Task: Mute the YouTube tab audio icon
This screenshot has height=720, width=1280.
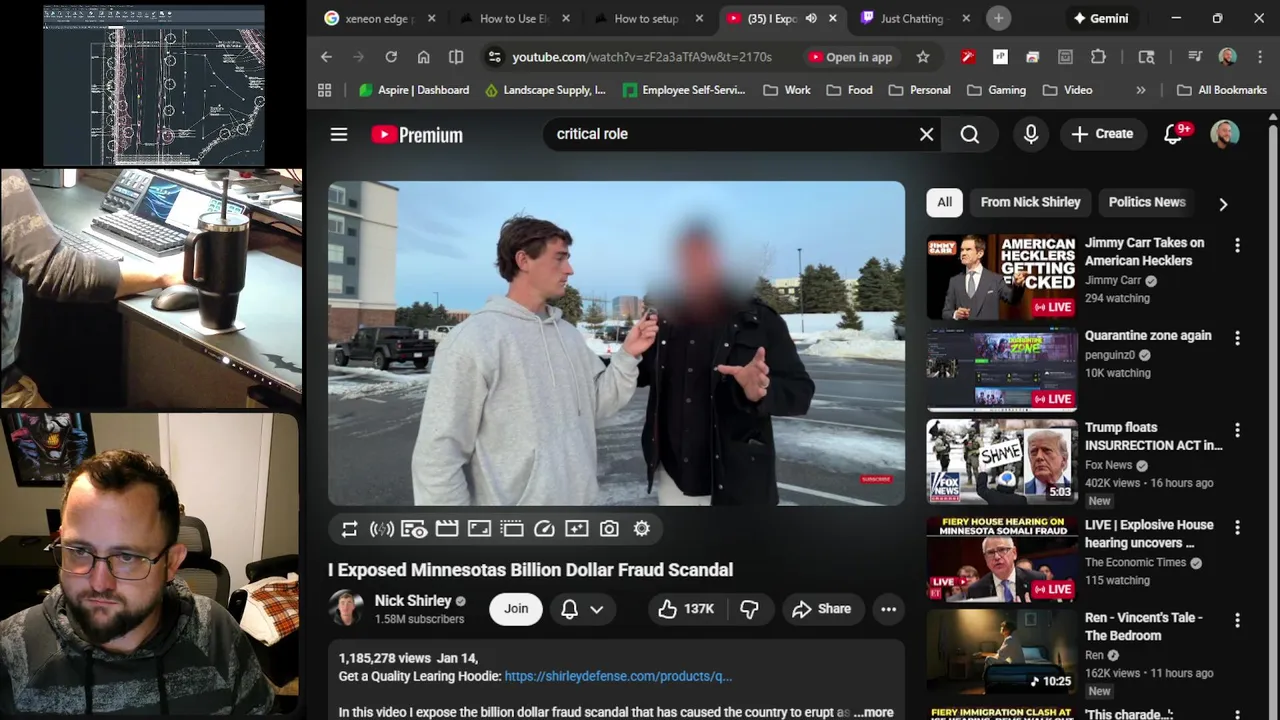Action: (811, 18)
